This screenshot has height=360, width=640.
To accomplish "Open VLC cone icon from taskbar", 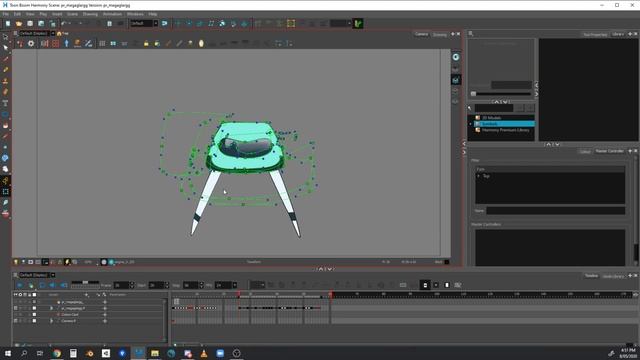I will (x=204, y=353).
